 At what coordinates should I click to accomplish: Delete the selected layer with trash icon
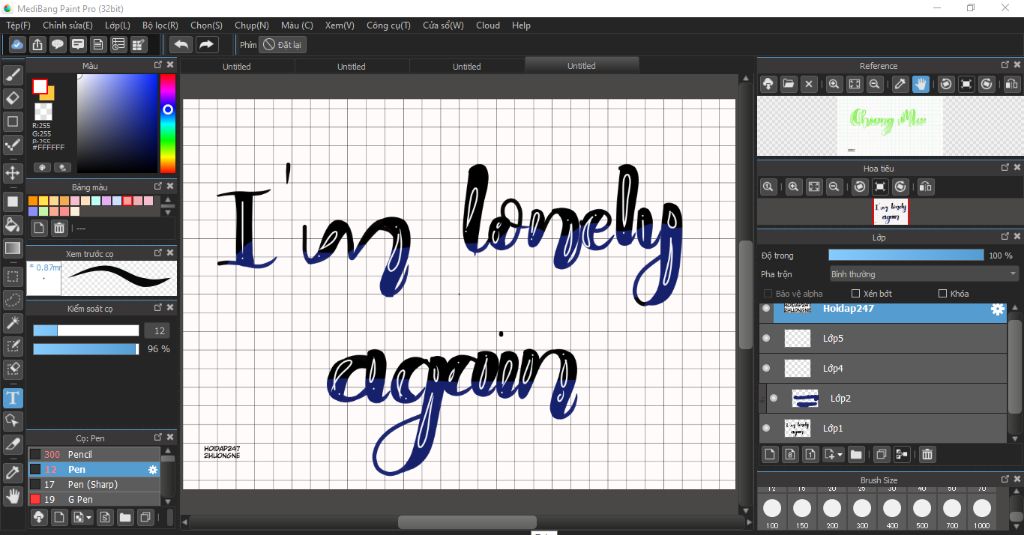(927, 455)
